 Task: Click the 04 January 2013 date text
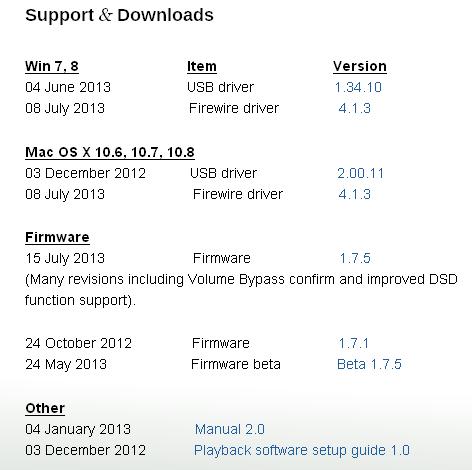click(x=78, y=429)
